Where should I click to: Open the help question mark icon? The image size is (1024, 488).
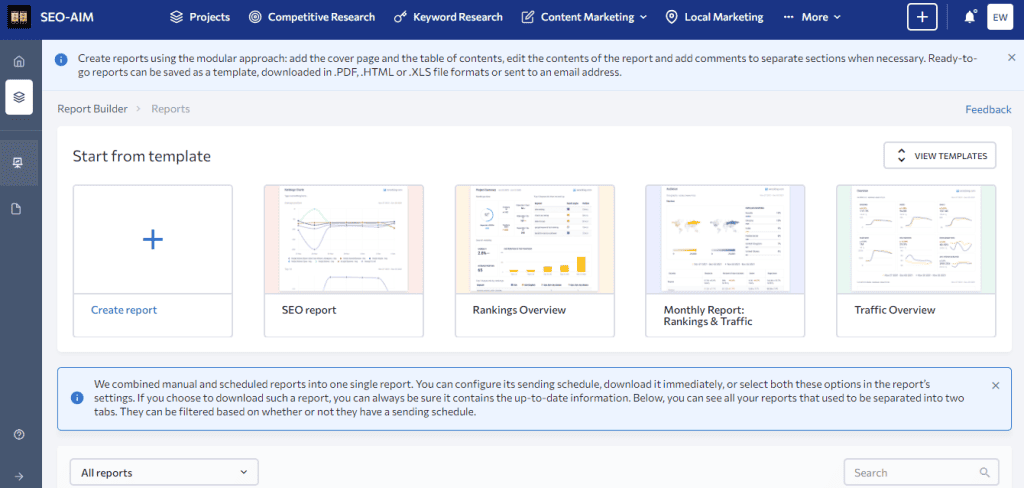pos(19,434)
